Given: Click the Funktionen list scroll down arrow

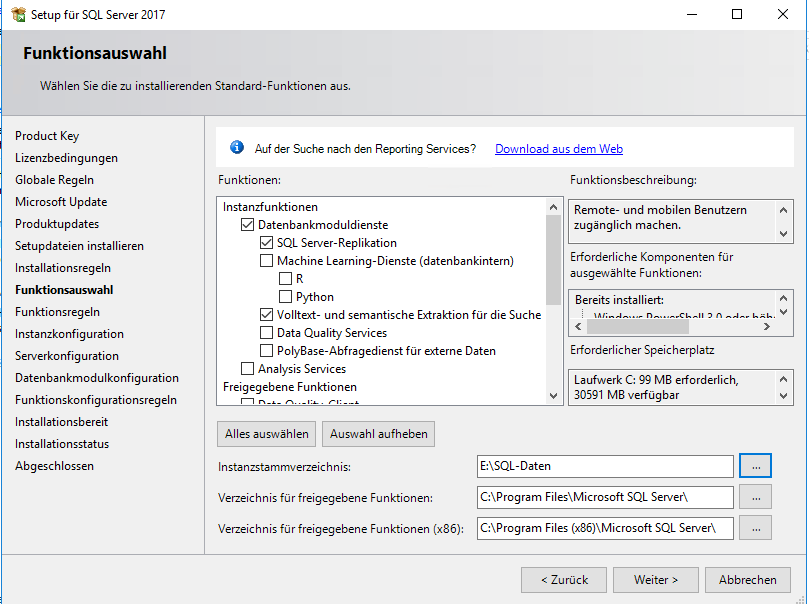Looking at the screenshot, I should (x=554, y=396).
